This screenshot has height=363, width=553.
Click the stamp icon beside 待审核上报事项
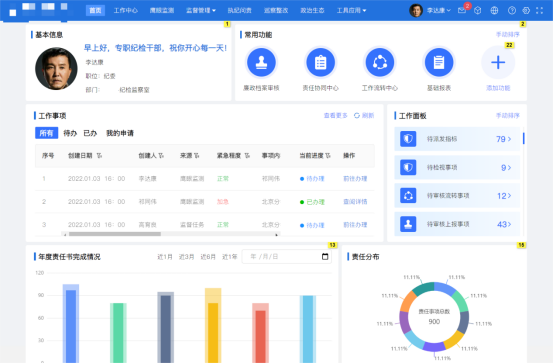point(408,224)
